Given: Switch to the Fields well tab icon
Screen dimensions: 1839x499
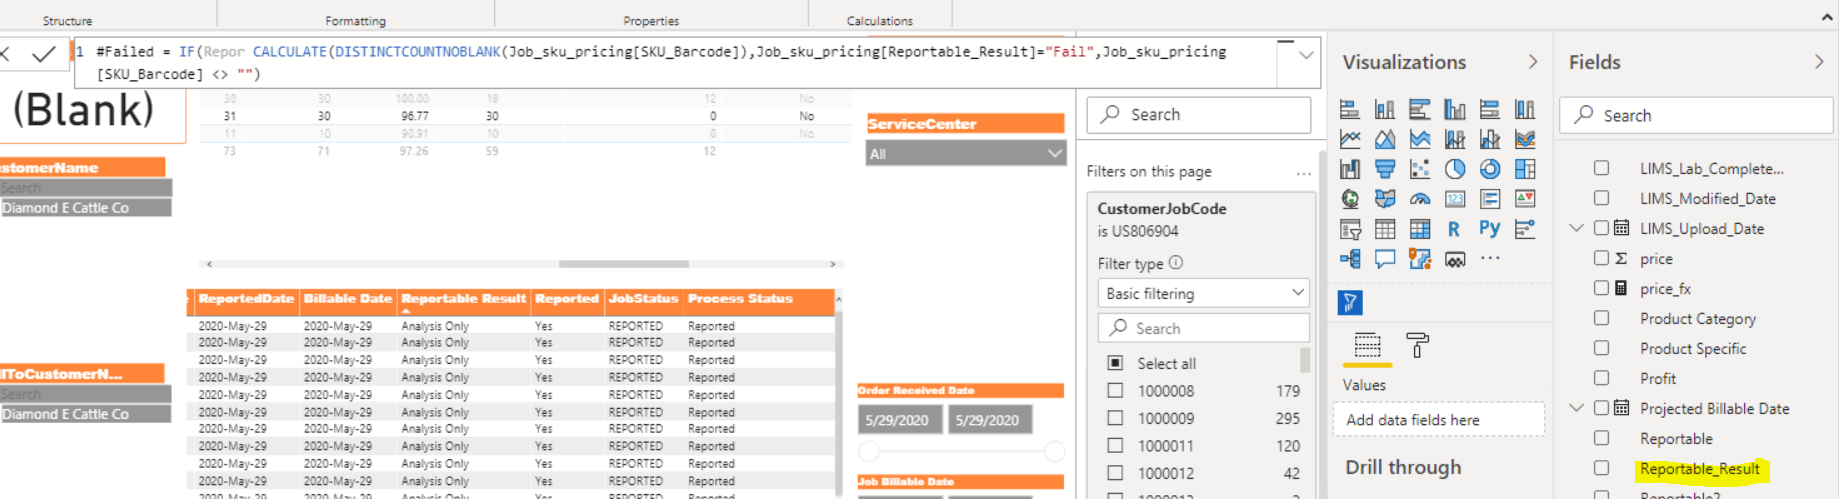Looking at the screenshot, I should tap(1367, 346).
